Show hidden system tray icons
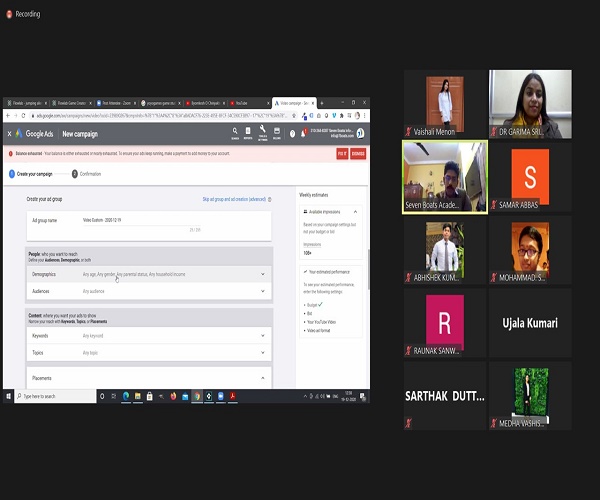Screen dimensions: 600x500 click(x=305, y=396)
